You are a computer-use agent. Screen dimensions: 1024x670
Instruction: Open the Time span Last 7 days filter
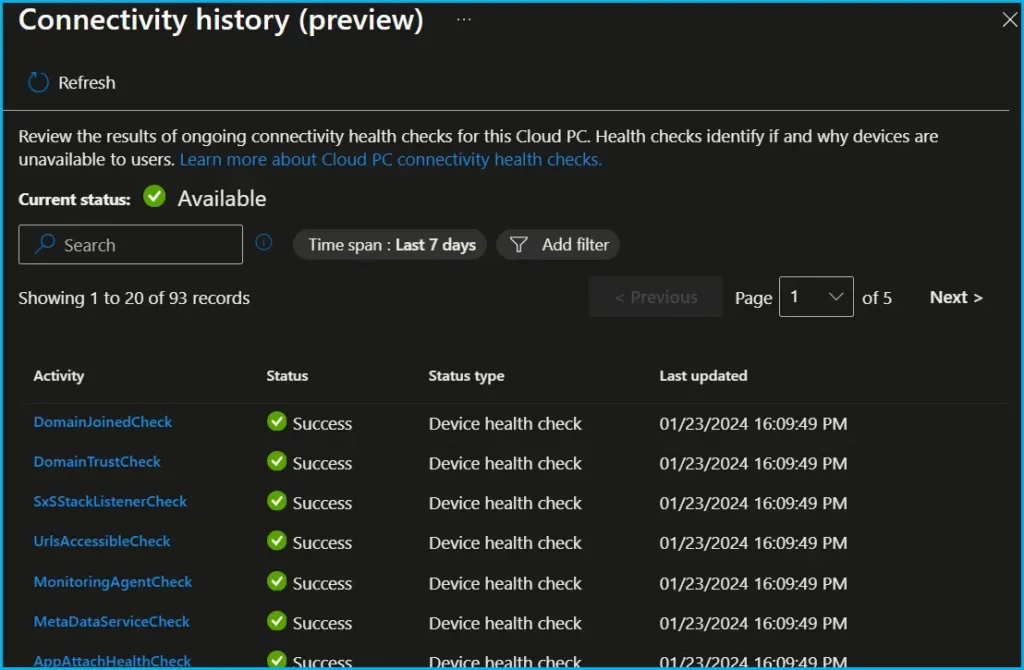[390, 245]
